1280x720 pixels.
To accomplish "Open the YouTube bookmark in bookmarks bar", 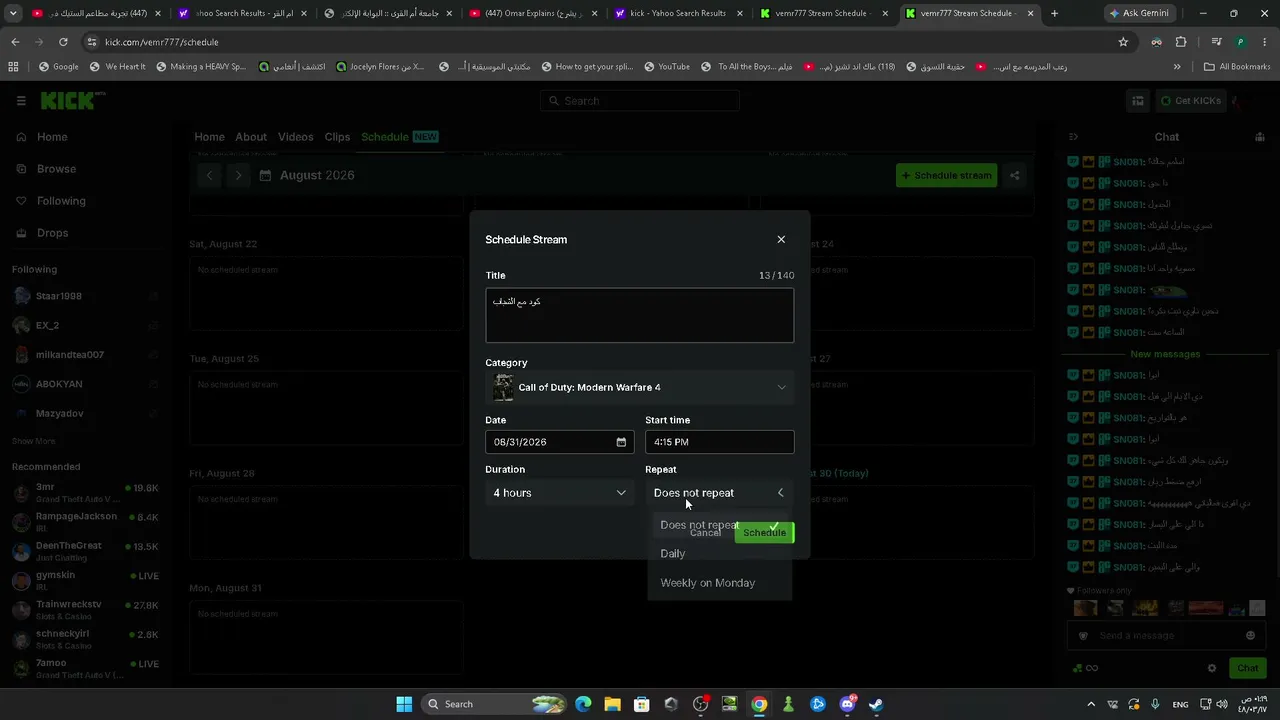I will pos(666,67).
